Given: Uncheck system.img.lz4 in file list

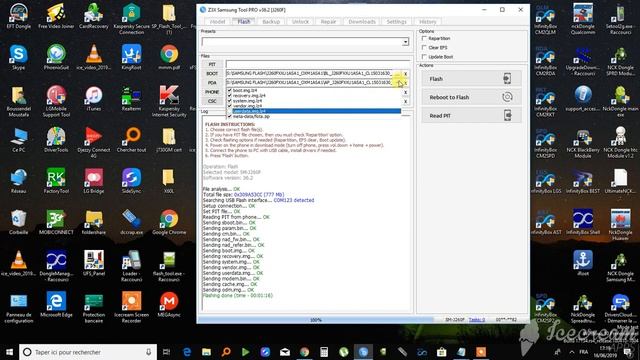Looking at the screenshot, I should pos(230,100).
